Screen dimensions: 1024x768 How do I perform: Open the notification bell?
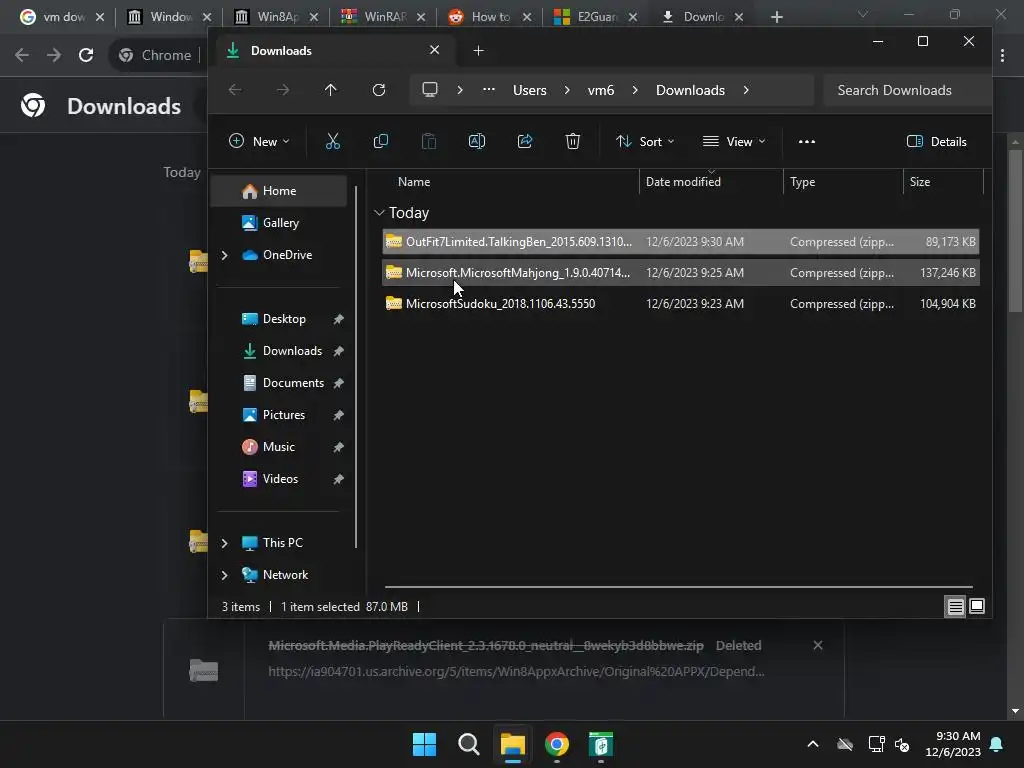(x=997, y=744)
